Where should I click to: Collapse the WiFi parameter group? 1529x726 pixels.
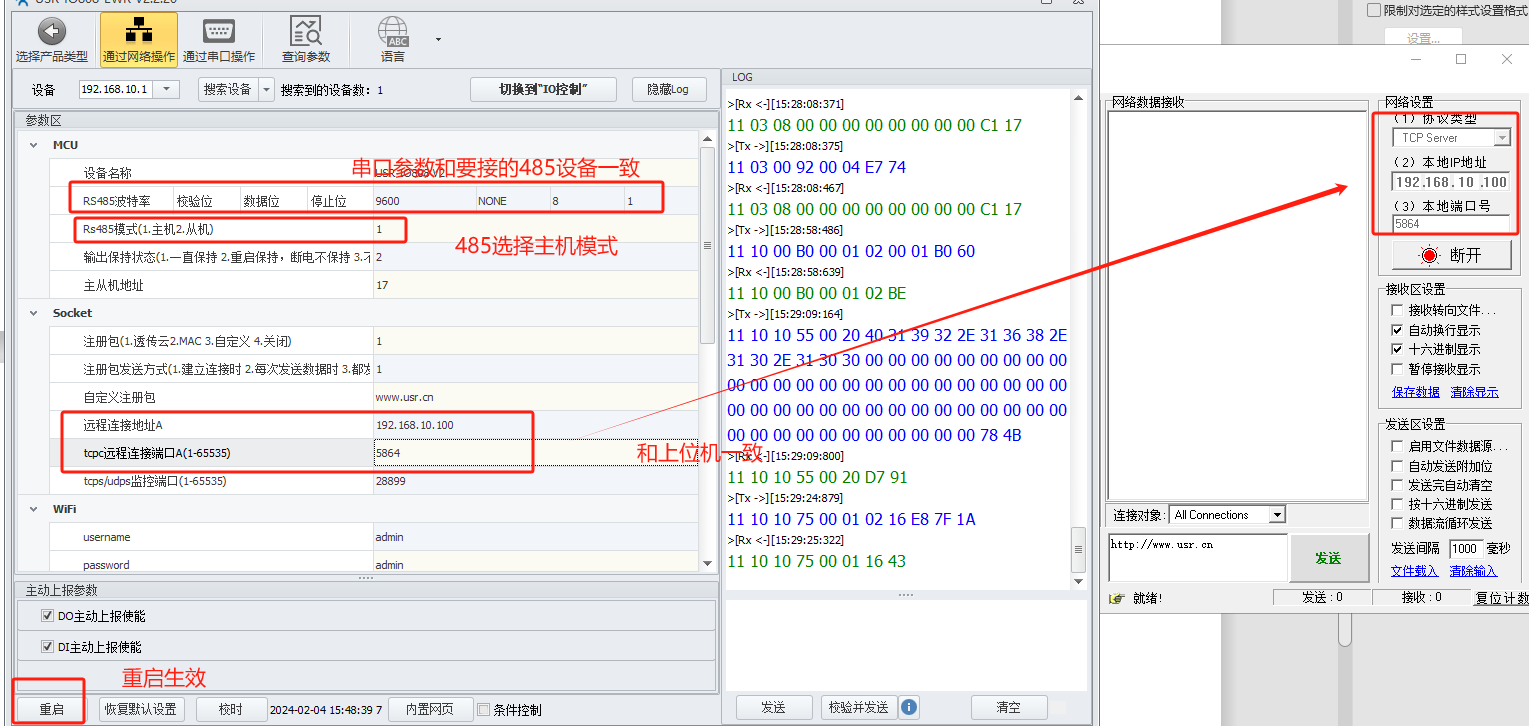35,509
